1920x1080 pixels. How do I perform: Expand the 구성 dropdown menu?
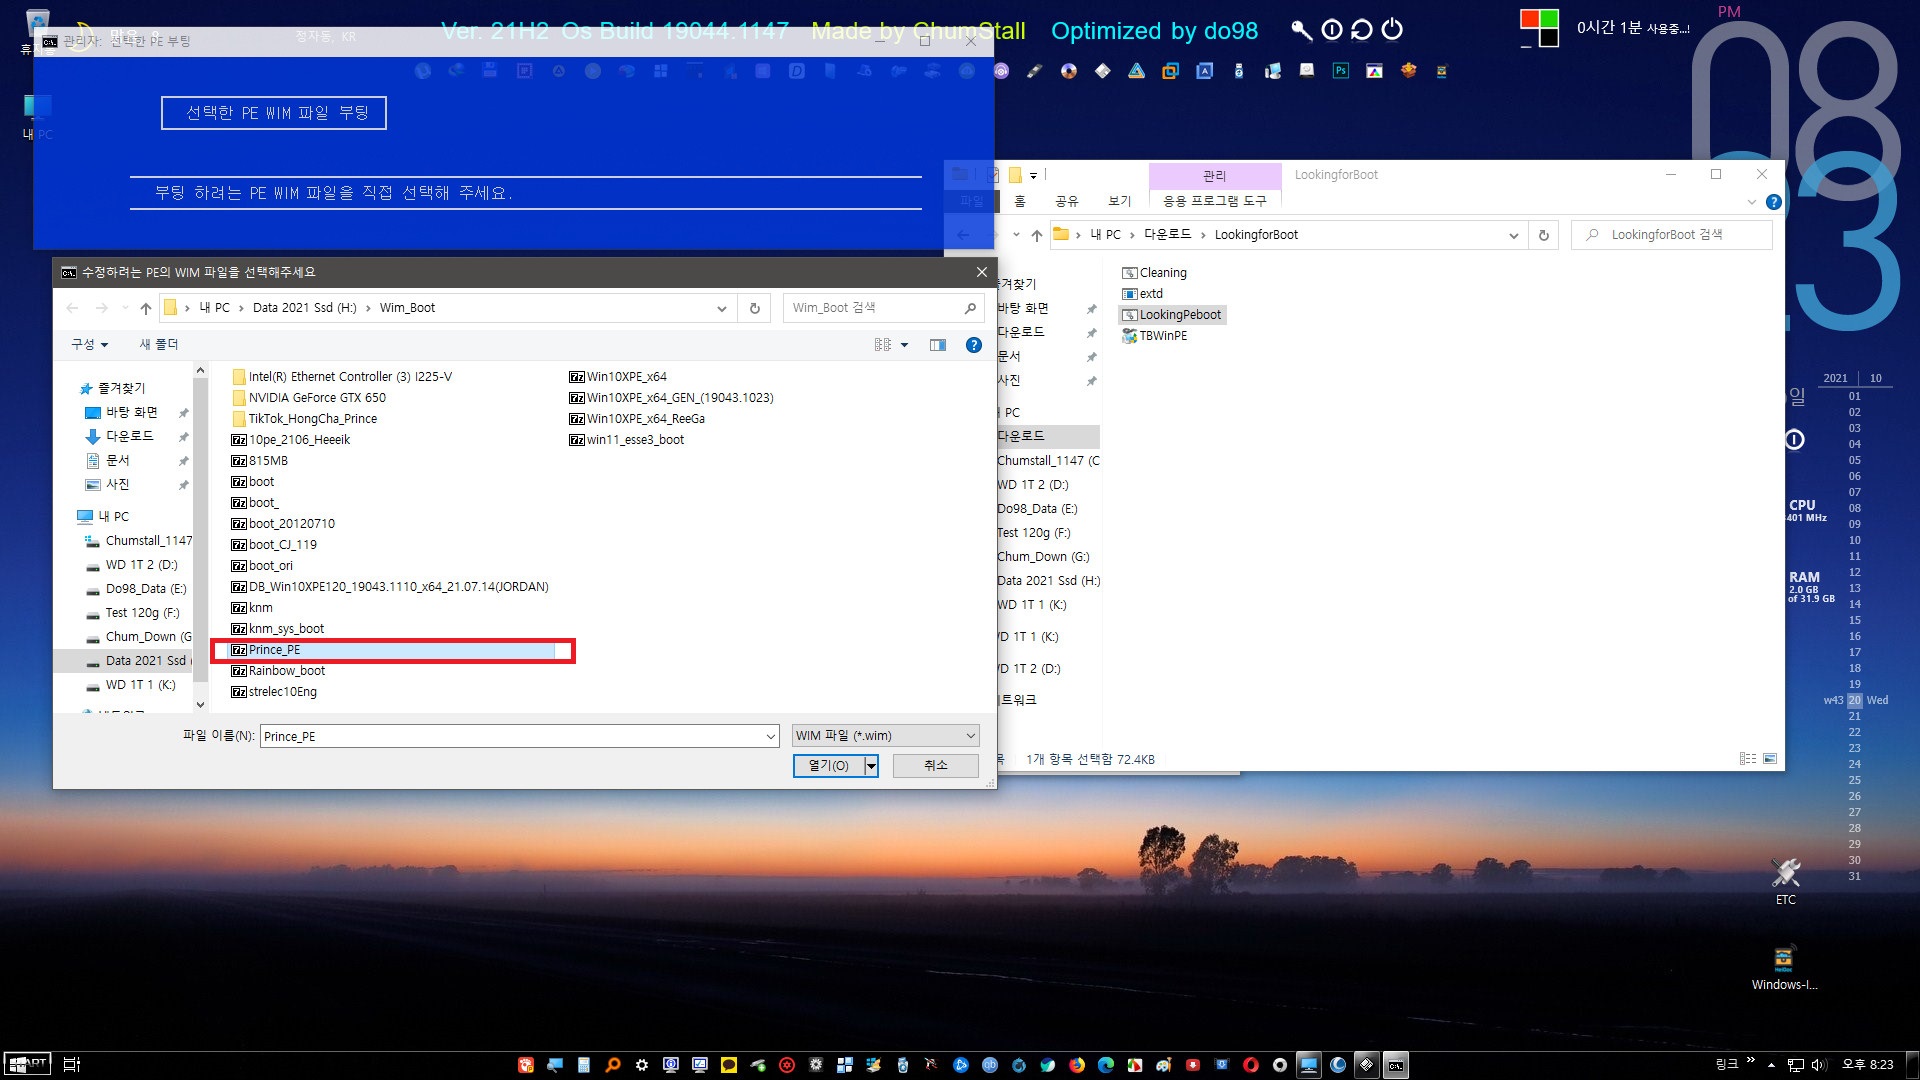tap(89, 344)
